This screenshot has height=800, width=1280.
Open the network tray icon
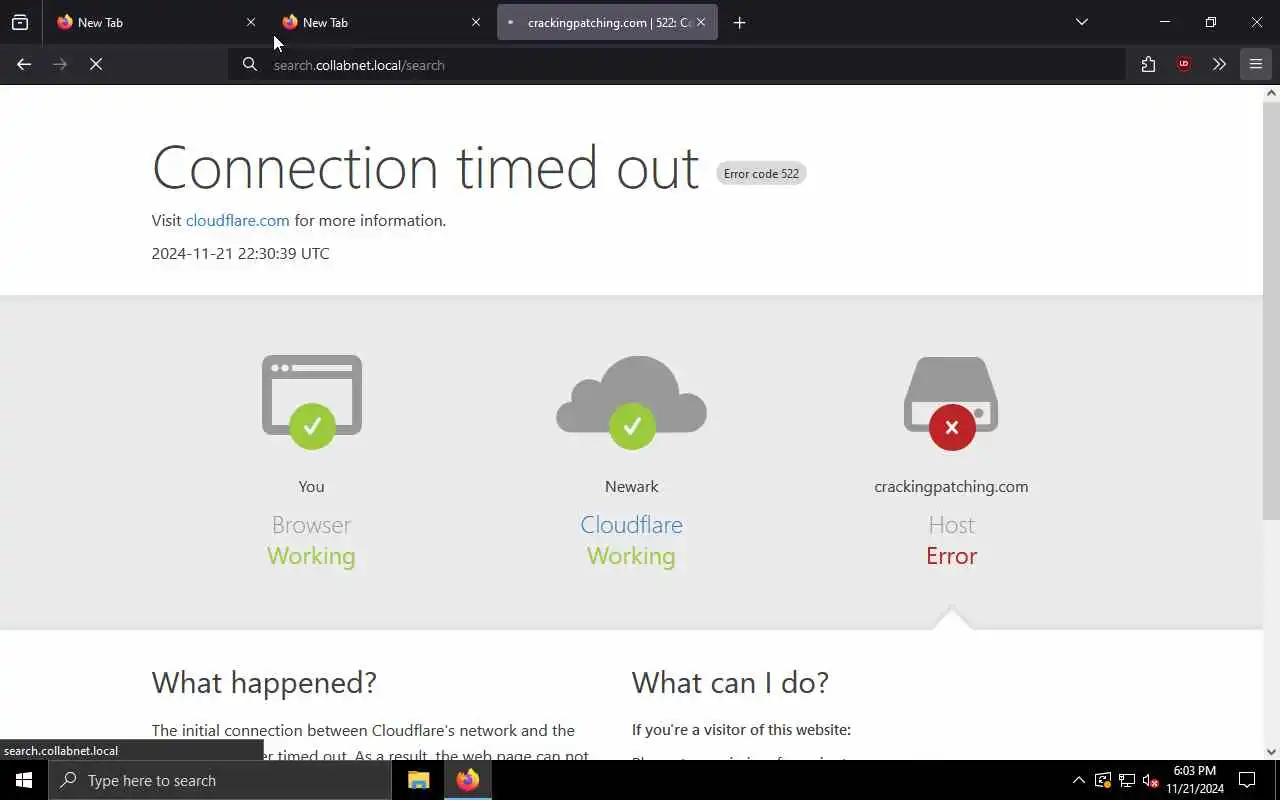click(x=1127, y=780)
